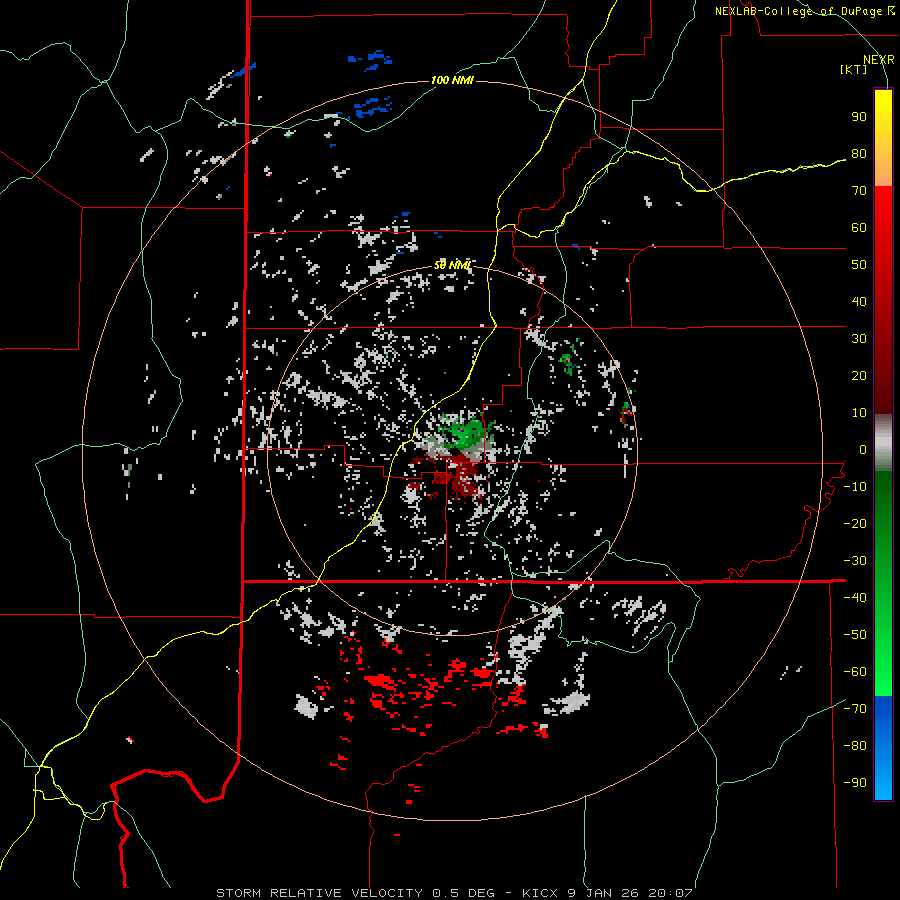Click the Storm Relative Velocity caption at bottom
This screenshot has height=900, width=900.
click(454, 893)
